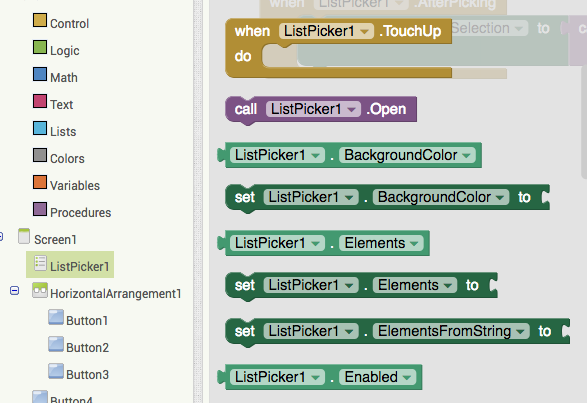
Task: Open component dropdown in set Elements block
Action: [x=311, y=285]
